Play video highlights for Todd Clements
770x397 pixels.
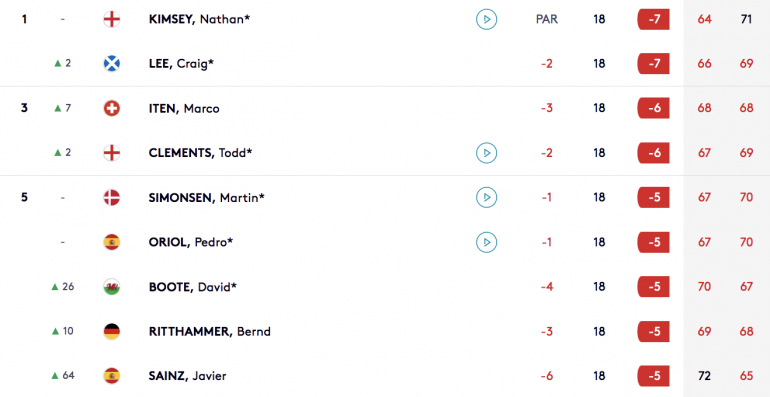(x=486, y=153)
